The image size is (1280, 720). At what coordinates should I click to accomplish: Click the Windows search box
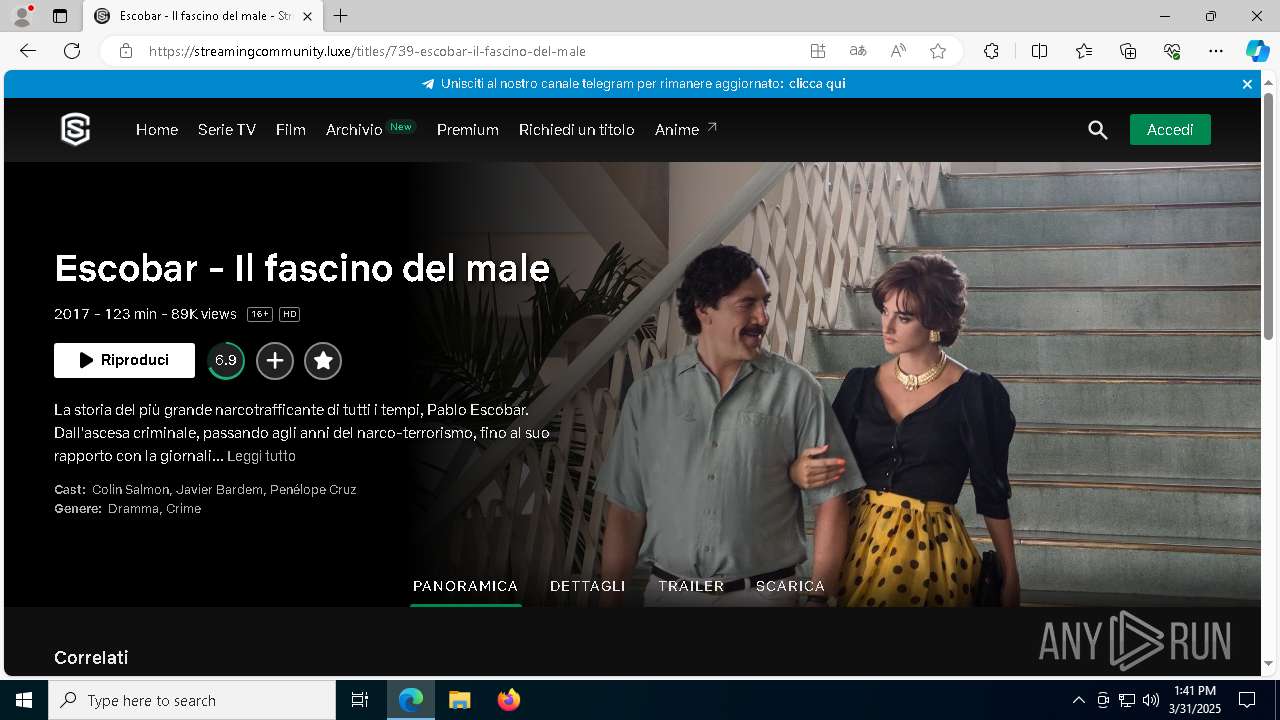tap(192, 700)
